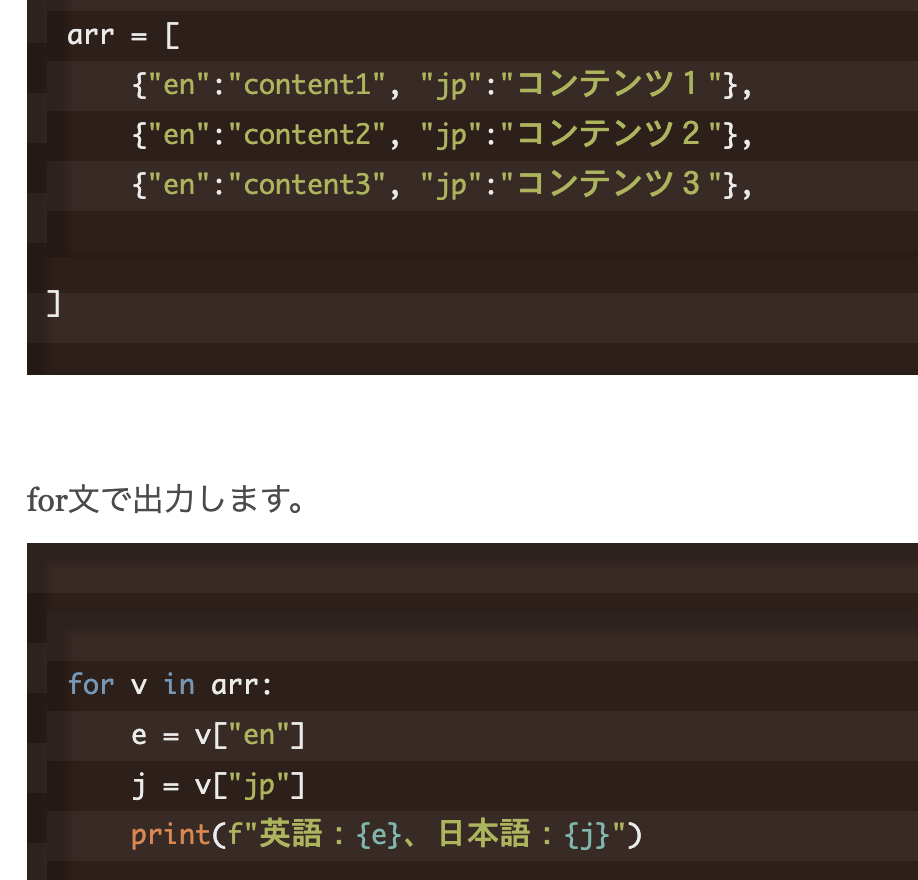Click the "日本語" text in the print string

484,835
